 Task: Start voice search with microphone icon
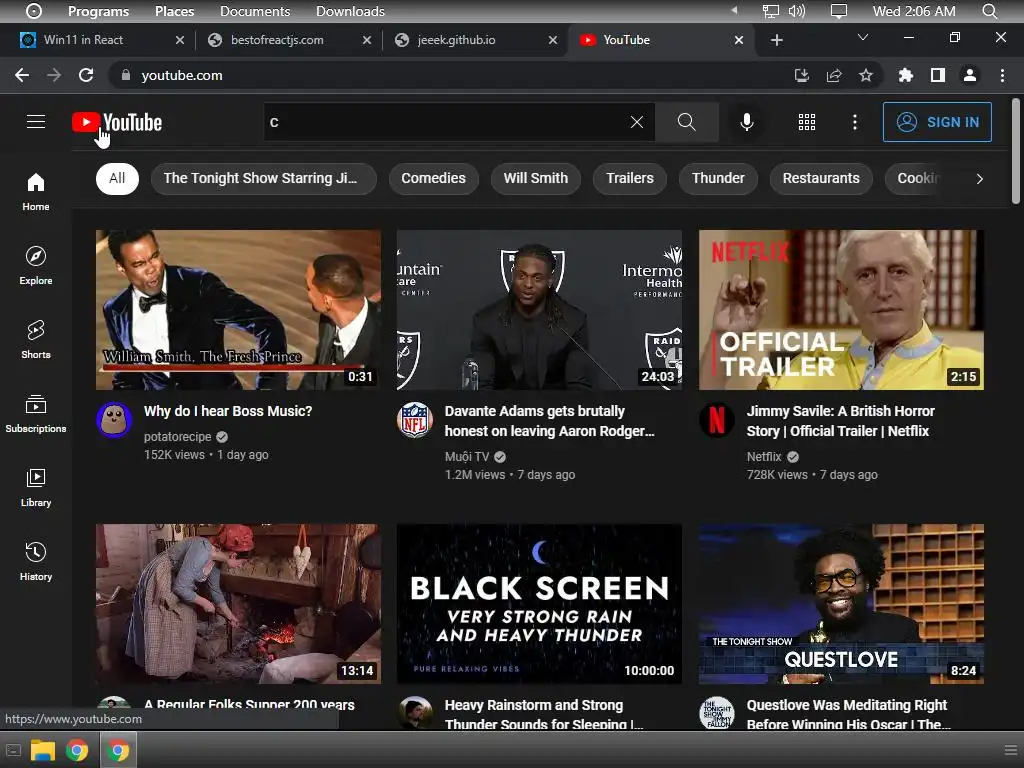point(746,122)
